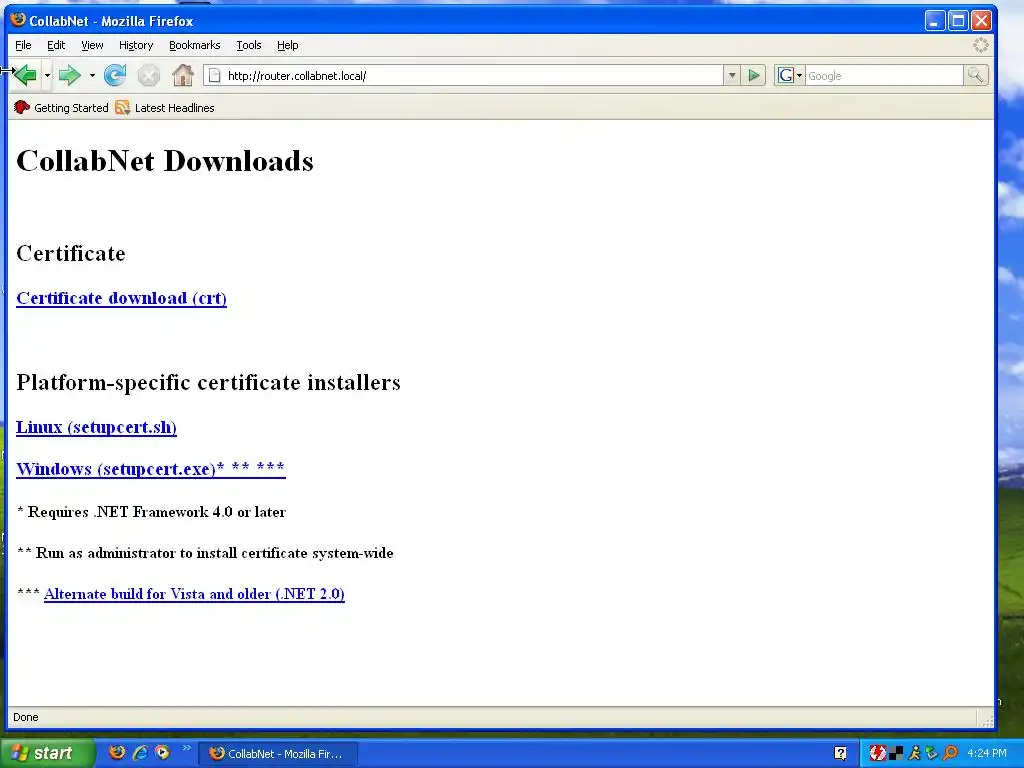1024x768 pixels.
Task: Expand the address bar URL history dropdown
Action: coord(732,76)
